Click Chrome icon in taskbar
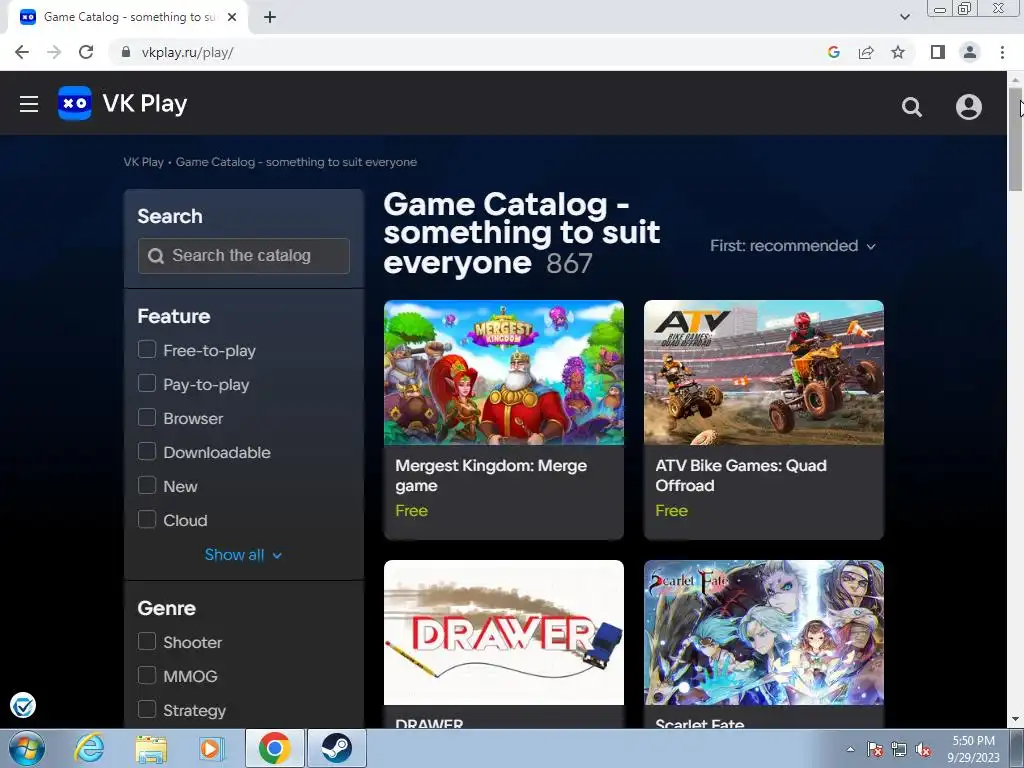This screenshot has height=768, width=1024. [x=274, y=748]
